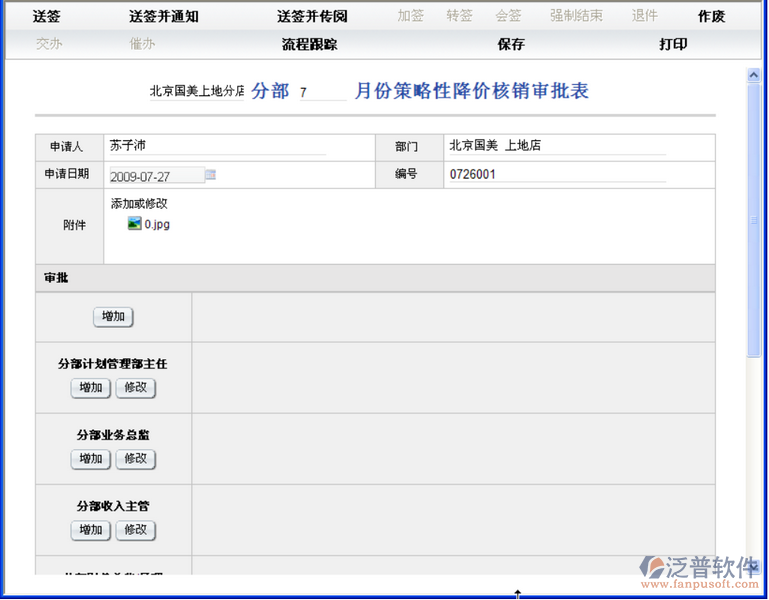This screenshot has height=600, width=769.
Task: Click 送签 in the toolbar
Action: pos(47,16)
